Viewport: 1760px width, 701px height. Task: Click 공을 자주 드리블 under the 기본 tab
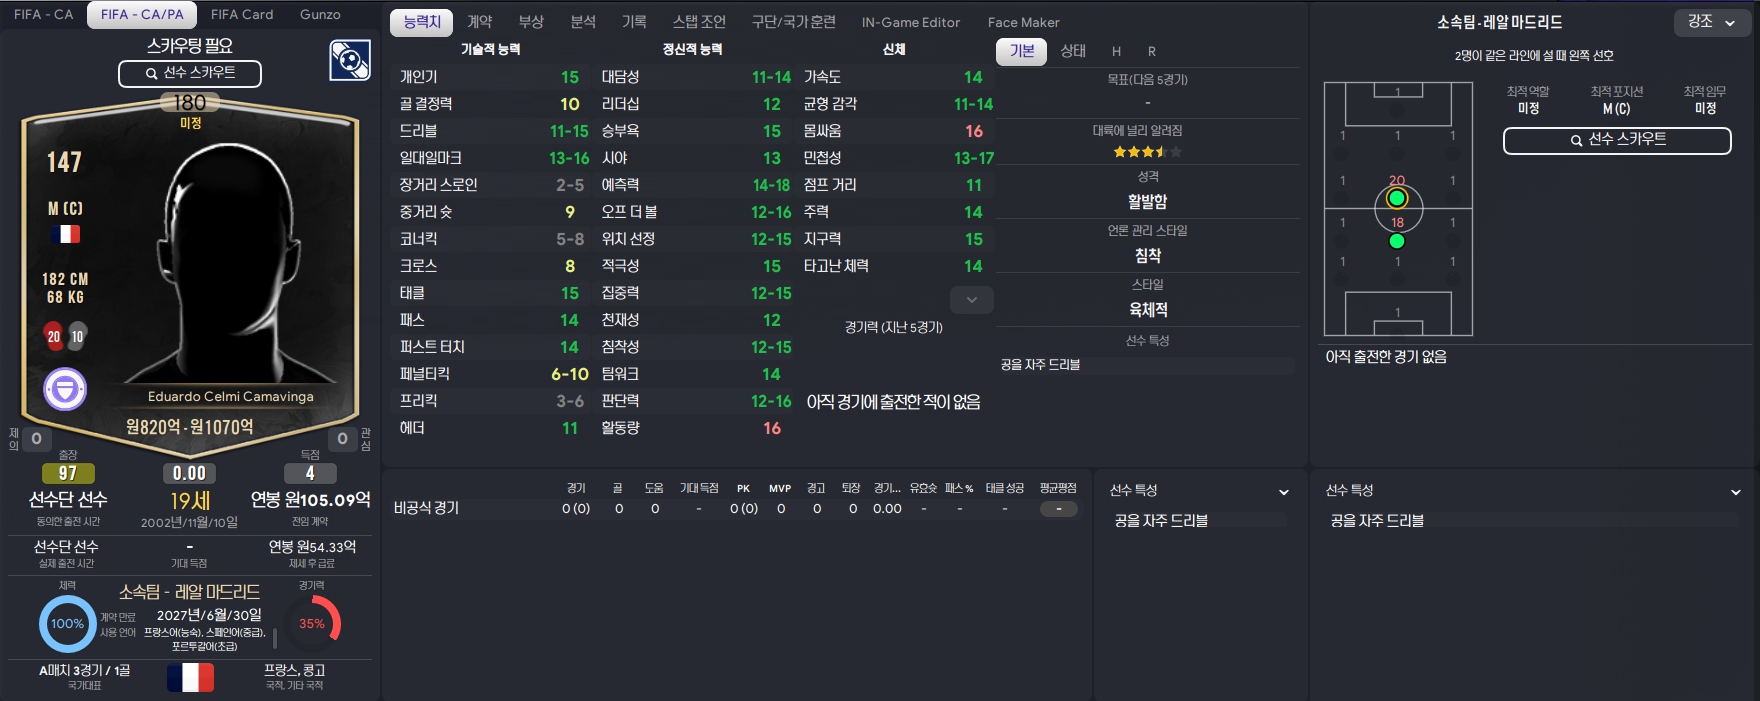pos(1040,365)
